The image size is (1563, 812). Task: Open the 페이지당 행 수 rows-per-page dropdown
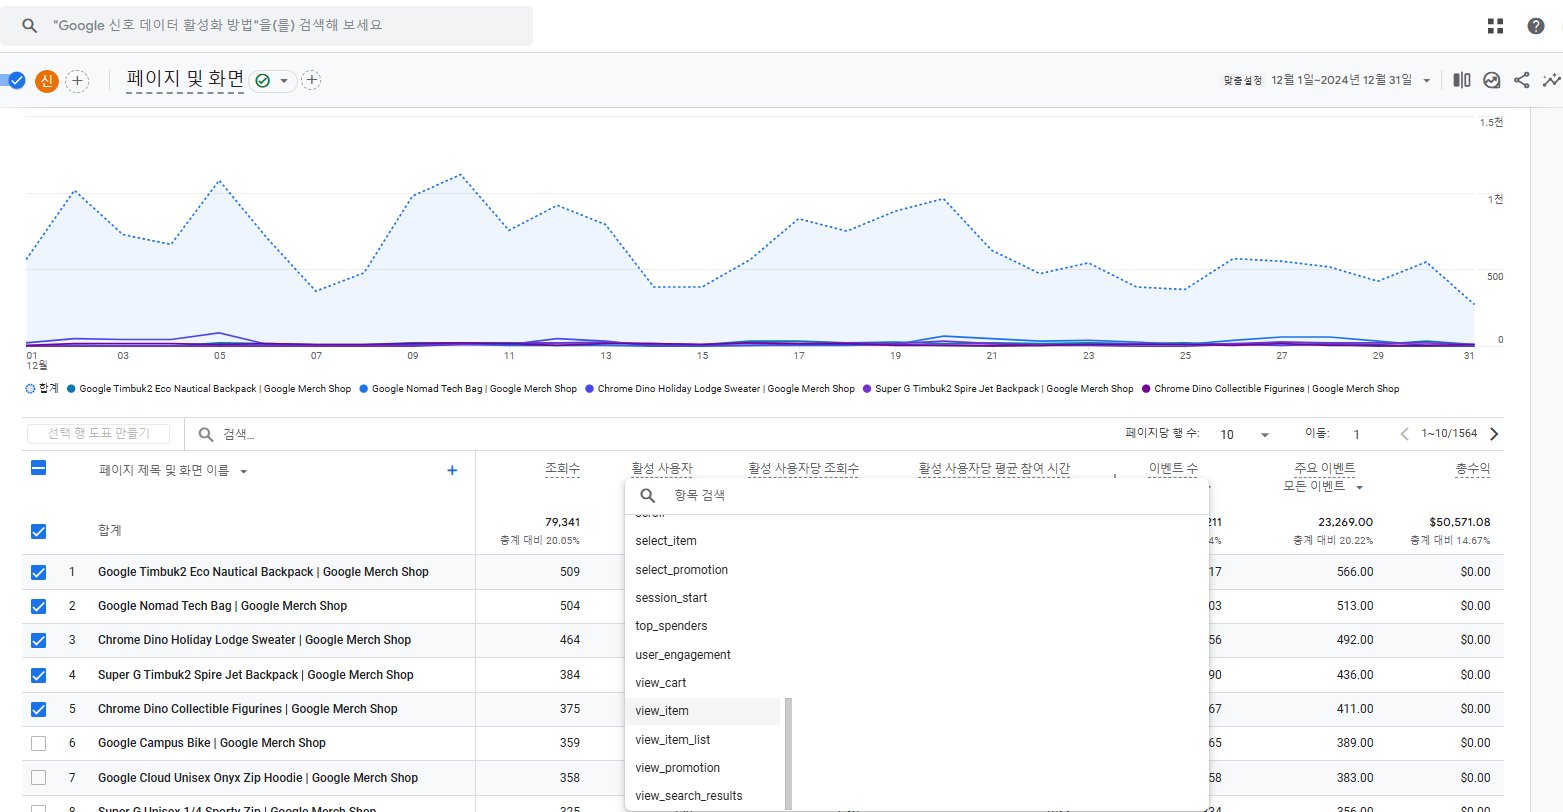1244,434
